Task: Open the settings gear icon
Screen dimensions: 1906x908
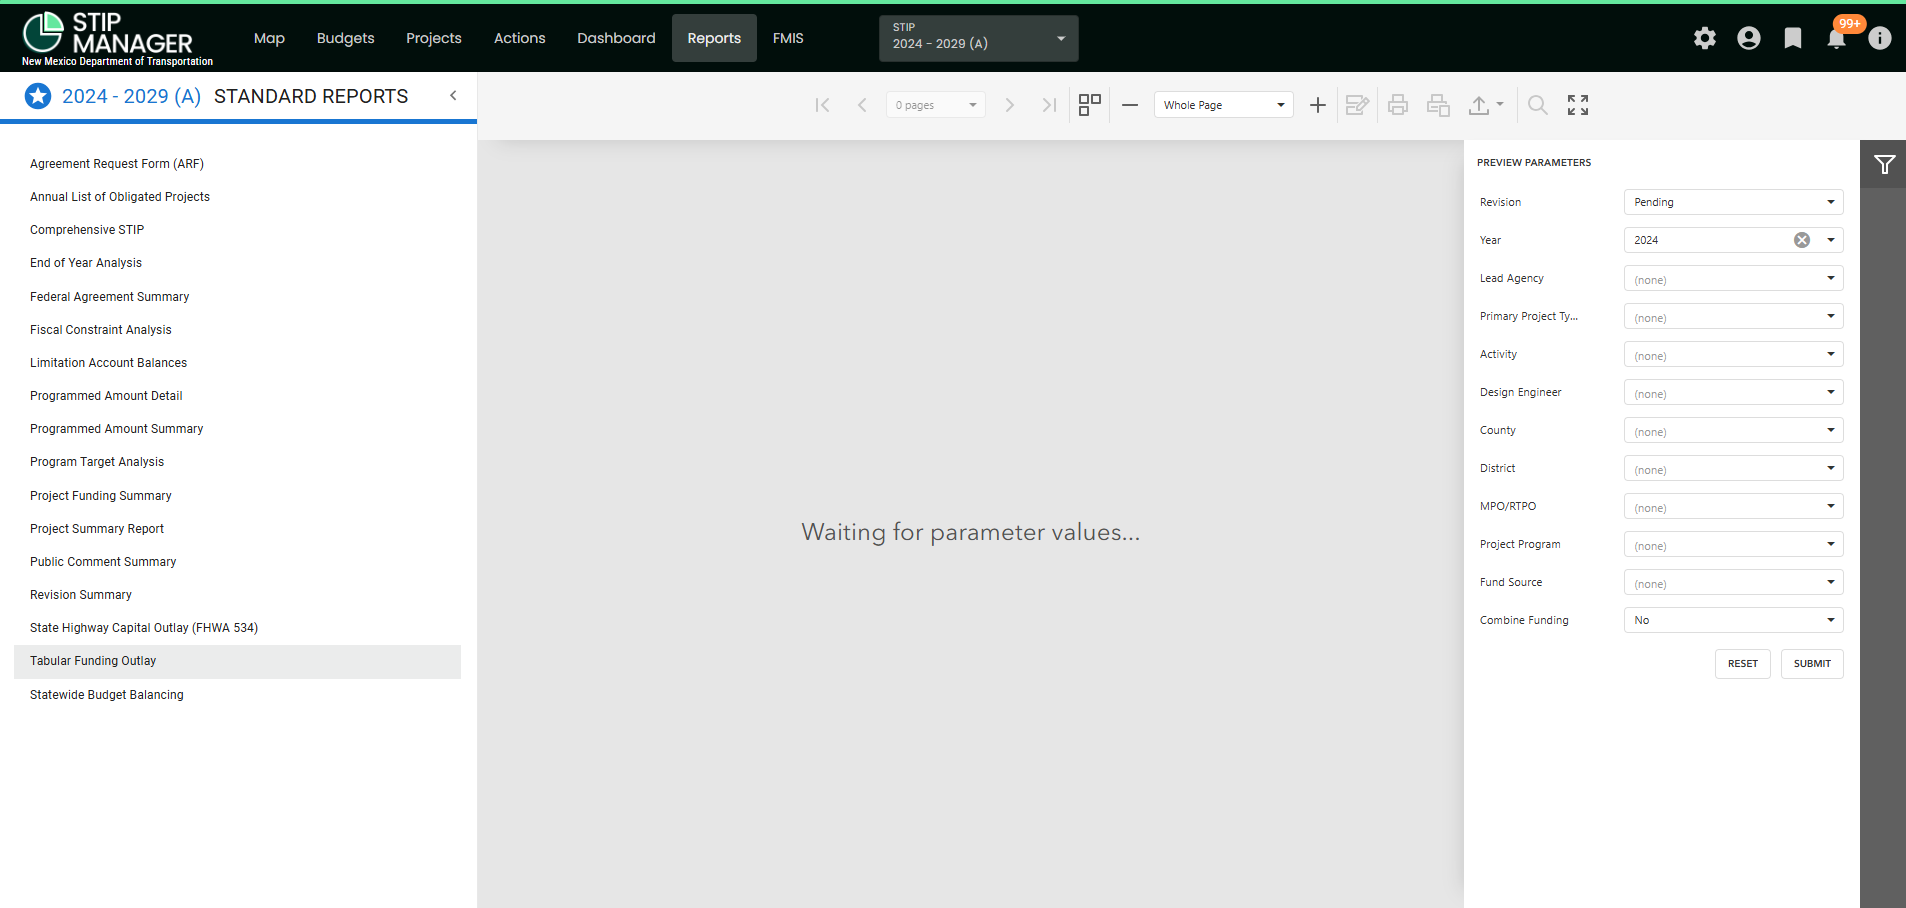Action: [x=1705, y=38]
